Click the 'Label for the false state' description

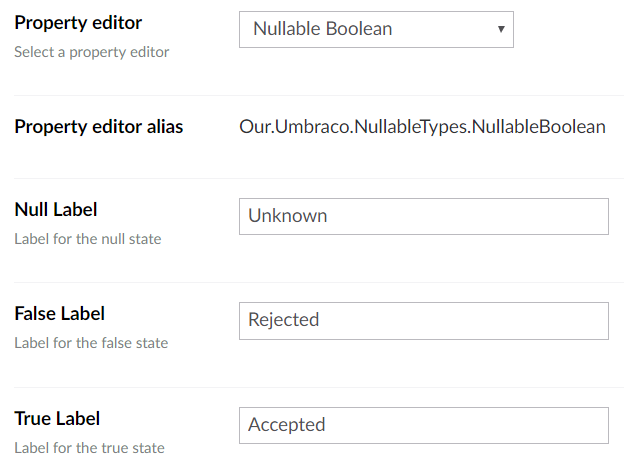click(91, 343)
